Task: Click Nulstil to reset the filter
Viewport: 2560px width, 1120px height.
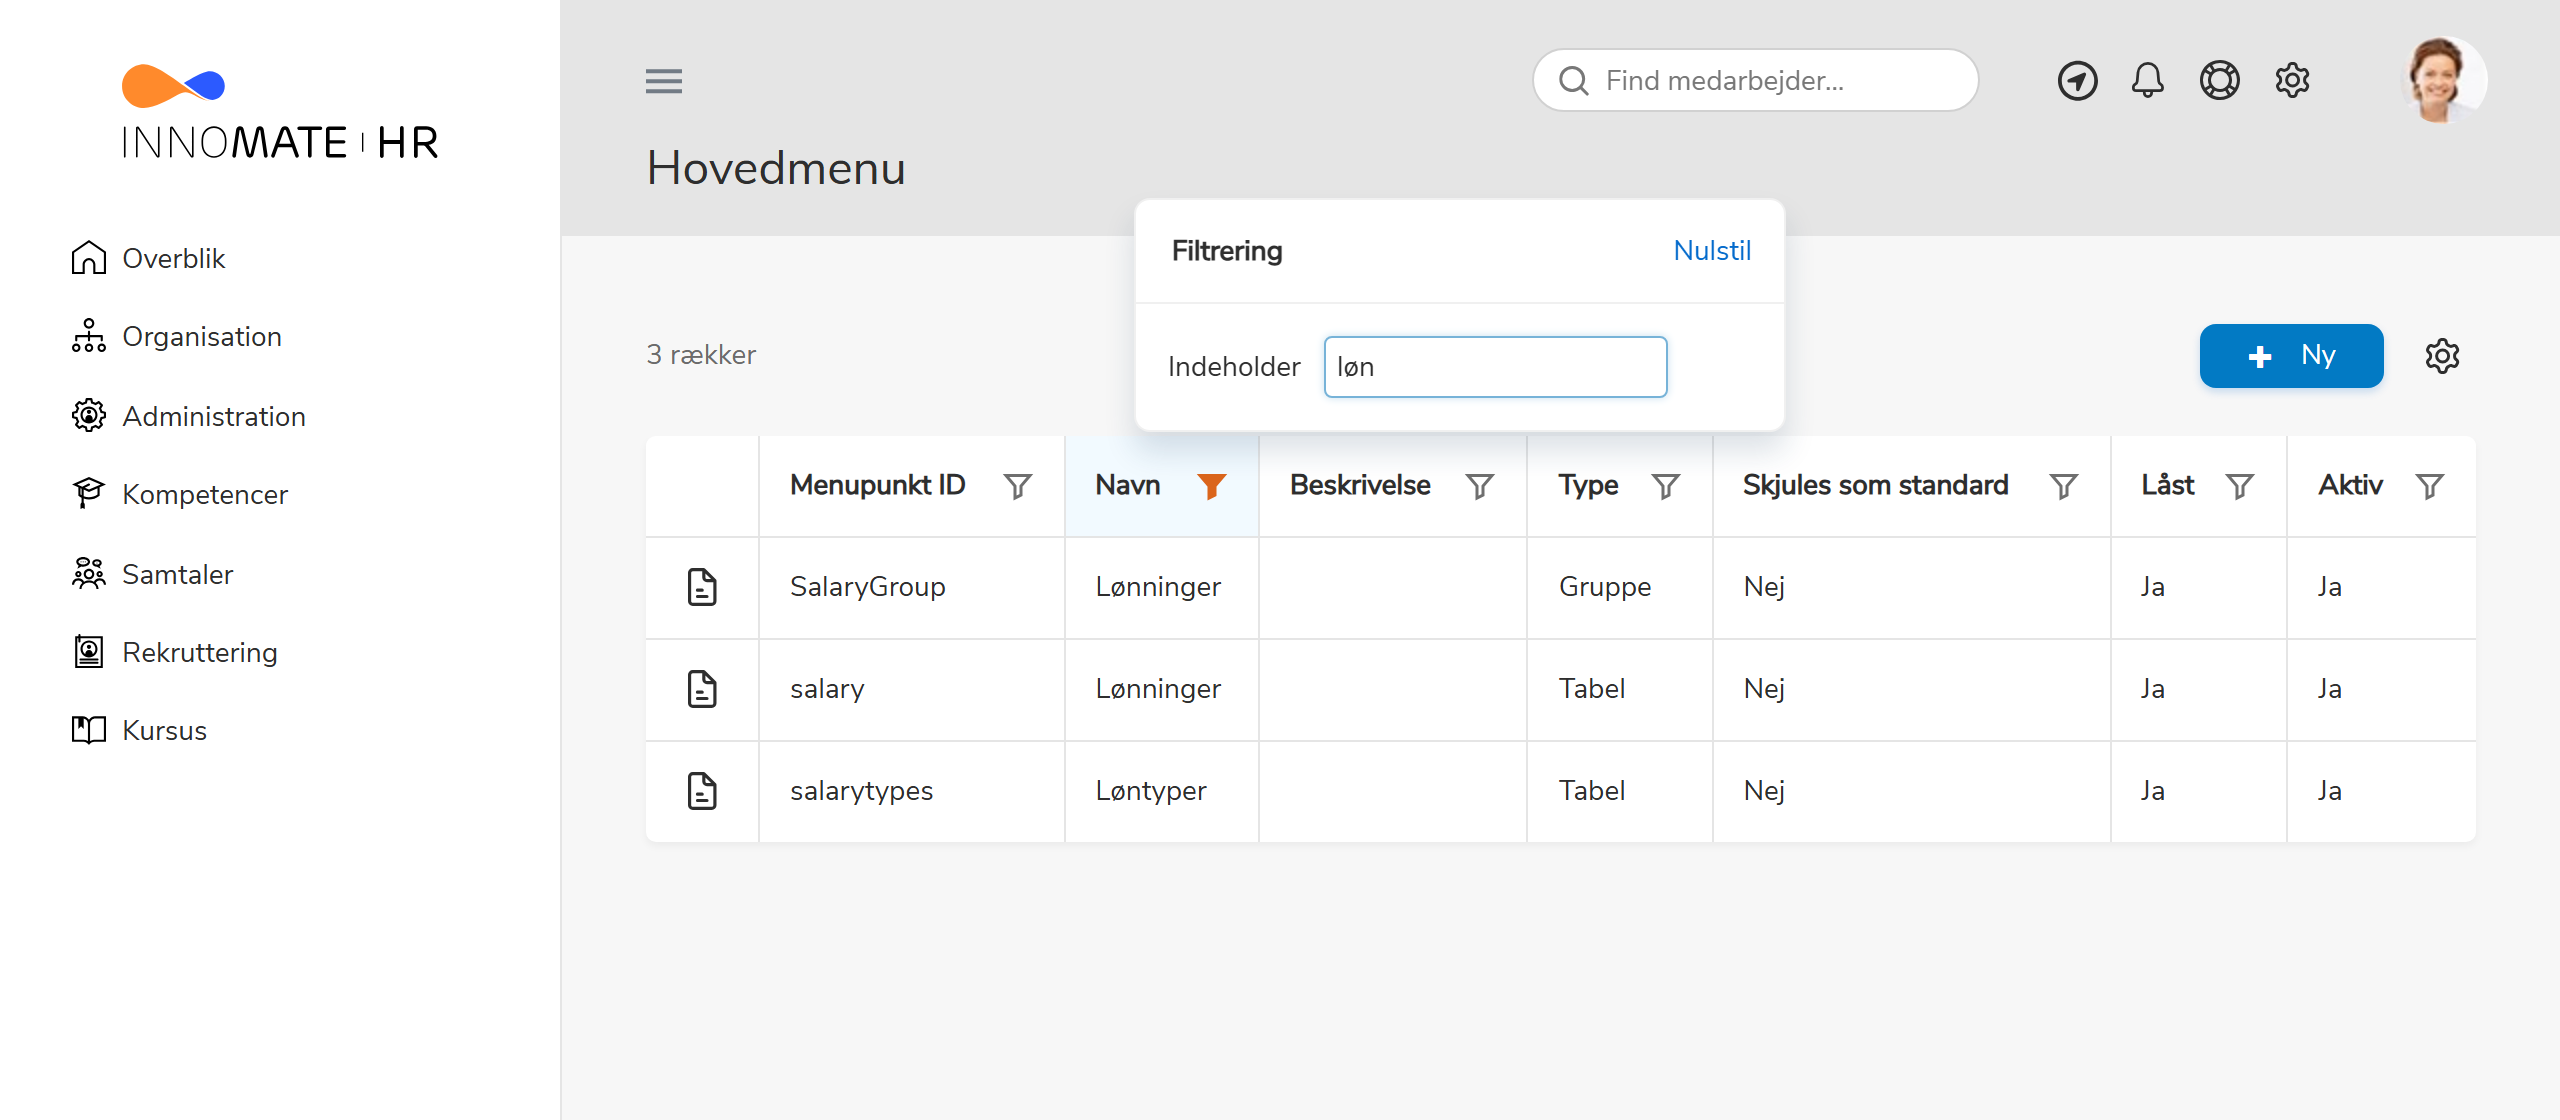Action: [1712, 251]
